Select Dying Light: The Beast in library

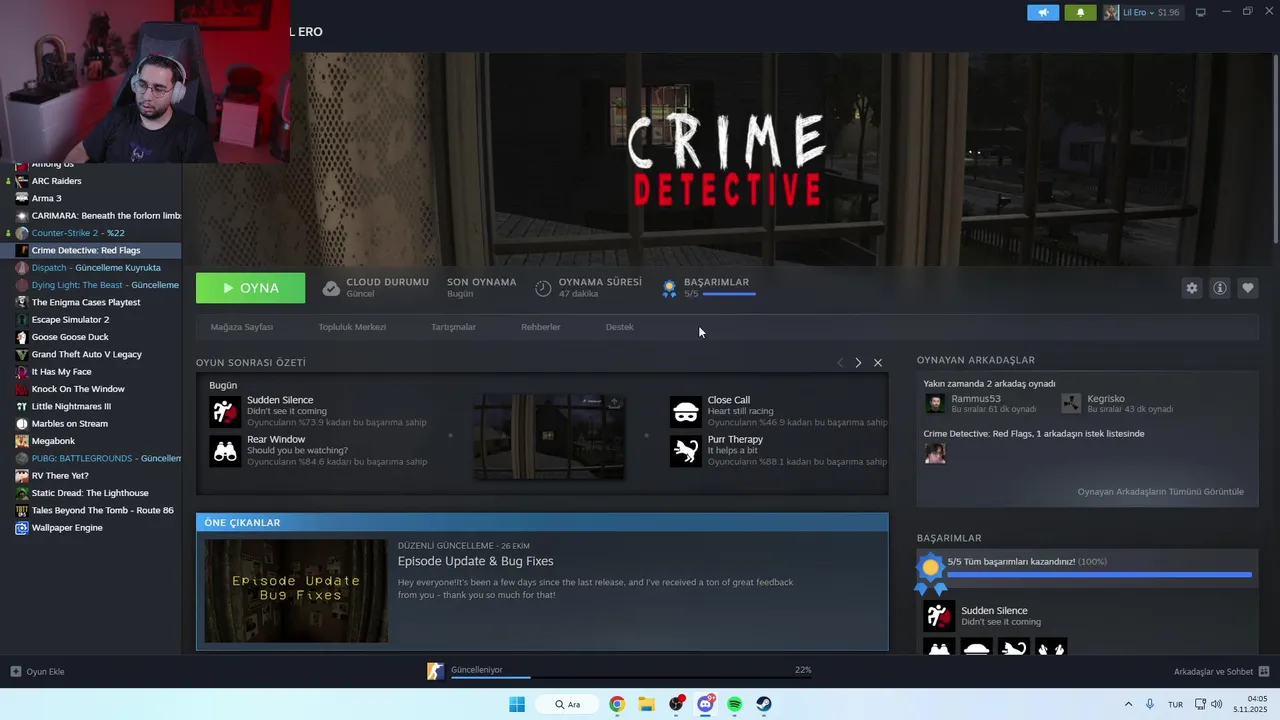click(x=91, y=285)
